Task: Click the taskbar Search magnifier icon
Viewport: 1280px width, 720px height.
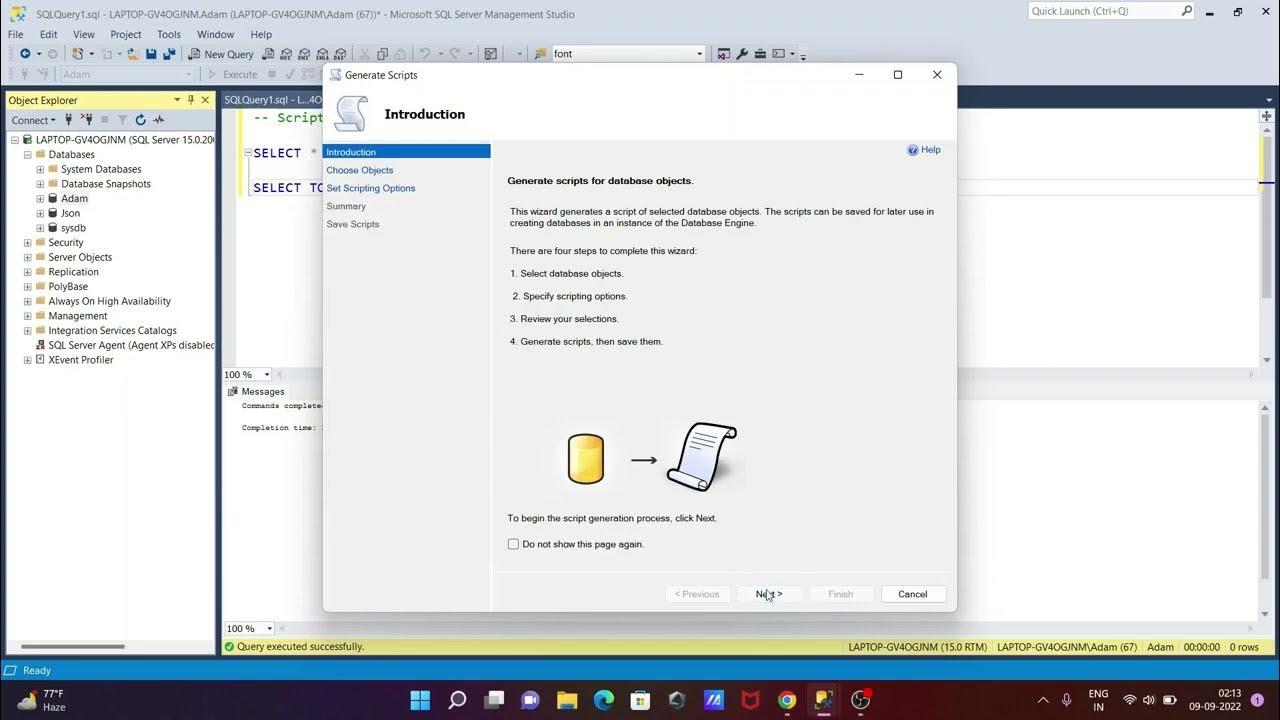Action: [x=457, y=700]
